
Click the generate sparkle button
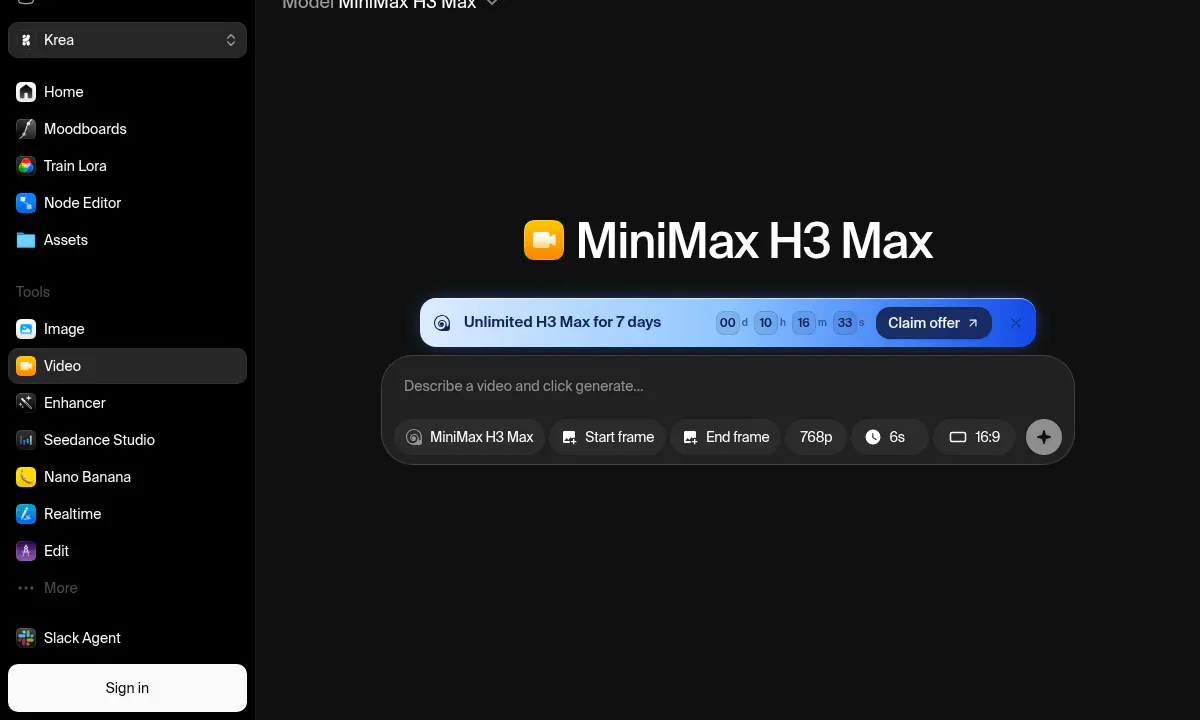click(1044, 437)
